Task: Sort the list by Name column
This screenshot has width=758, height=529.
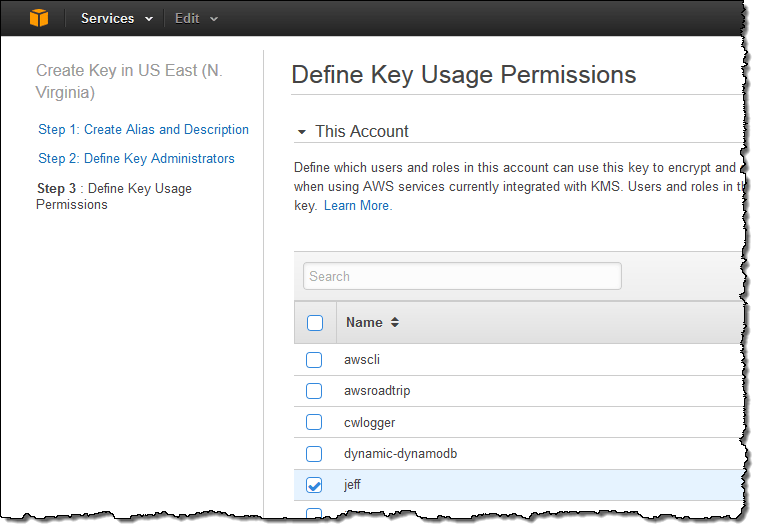Action: point(372,322)
